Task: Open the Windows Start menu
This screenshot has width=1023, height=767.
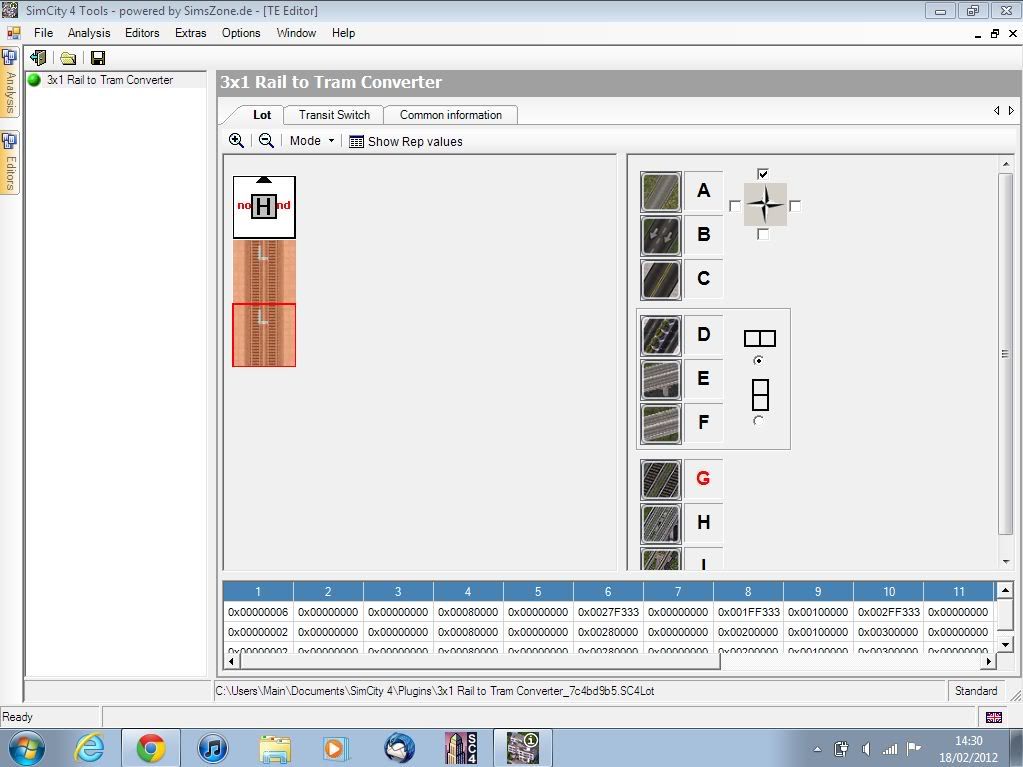Action: pyautogui.click(x=27, y=747)
